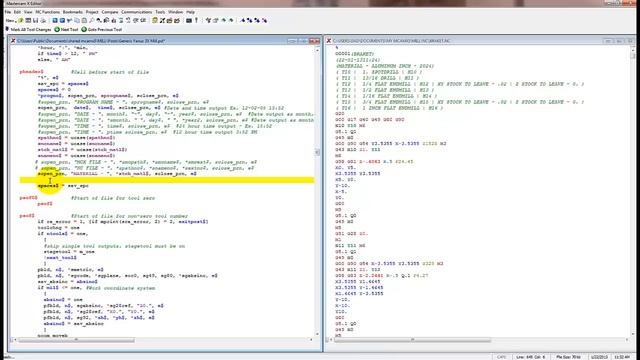This screenshot has height=360, width=640.
Task: Open the Edit menu
Action: [17, 12]
